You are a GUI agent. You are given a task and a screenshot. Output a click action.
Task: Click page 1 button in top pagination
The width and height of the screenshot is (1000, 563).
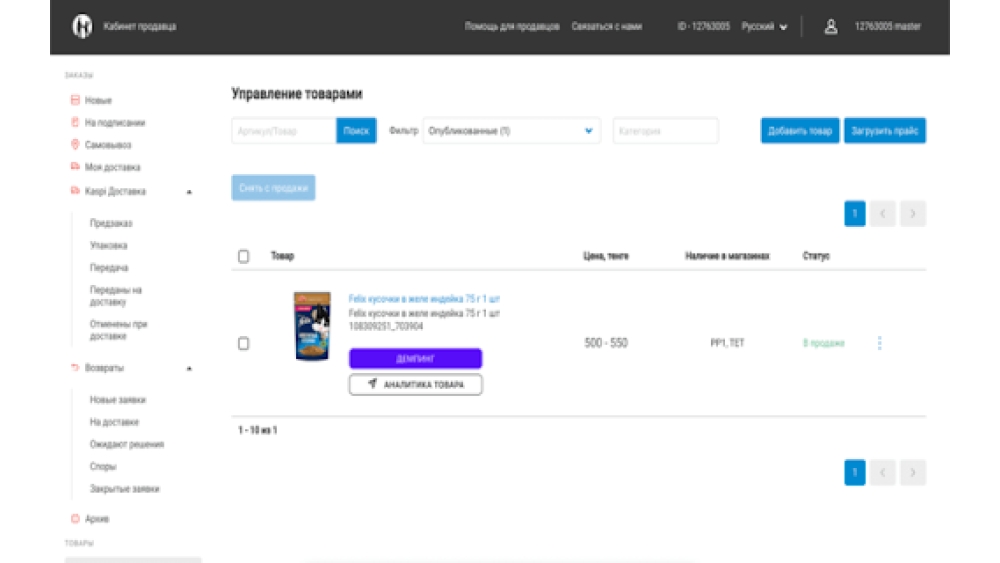(855, 214)
